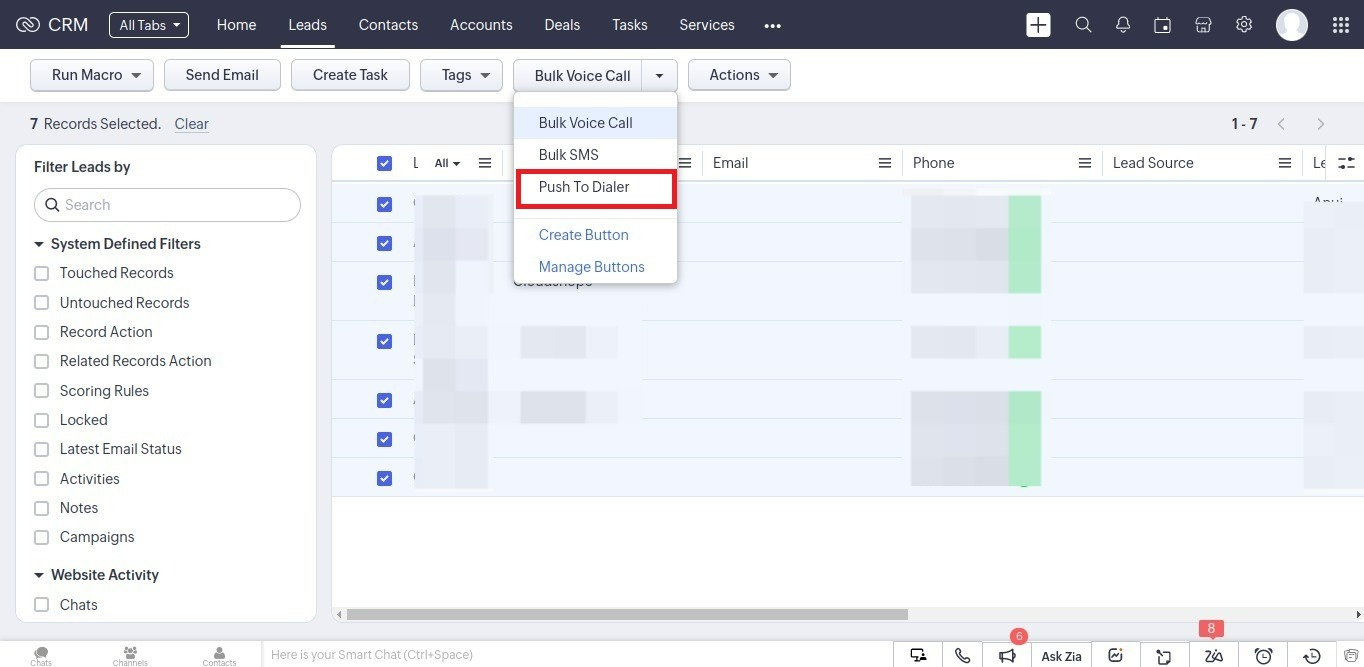Click Ask Zia in the bottom bar
This screenshot has height=667, width=1364.
1061,656
